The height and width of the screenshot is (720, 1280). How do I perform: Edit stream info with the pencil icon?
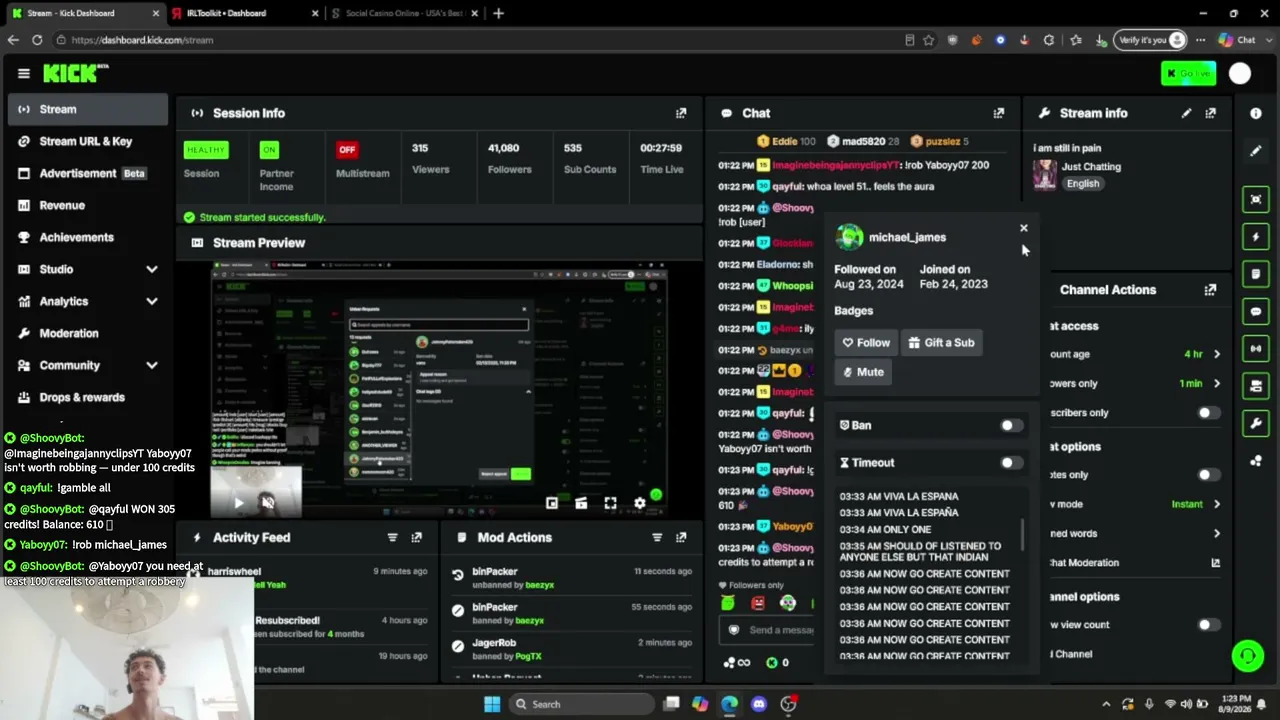click(1186, 113)
